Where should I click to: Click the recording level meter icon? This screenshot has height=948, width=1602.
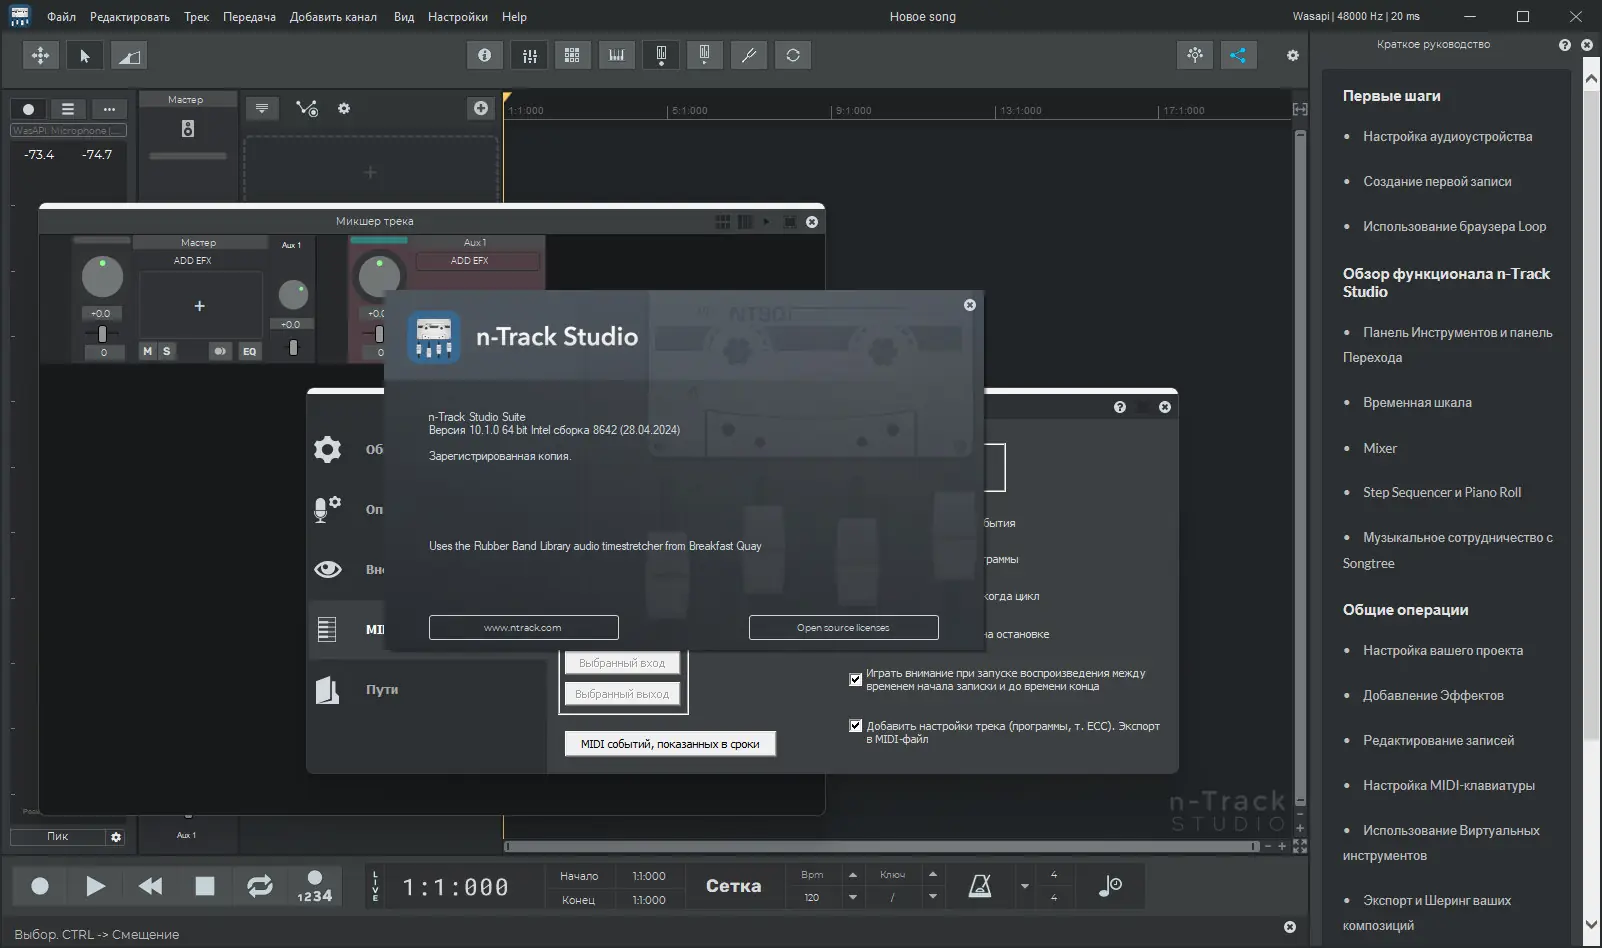[661, 56]
